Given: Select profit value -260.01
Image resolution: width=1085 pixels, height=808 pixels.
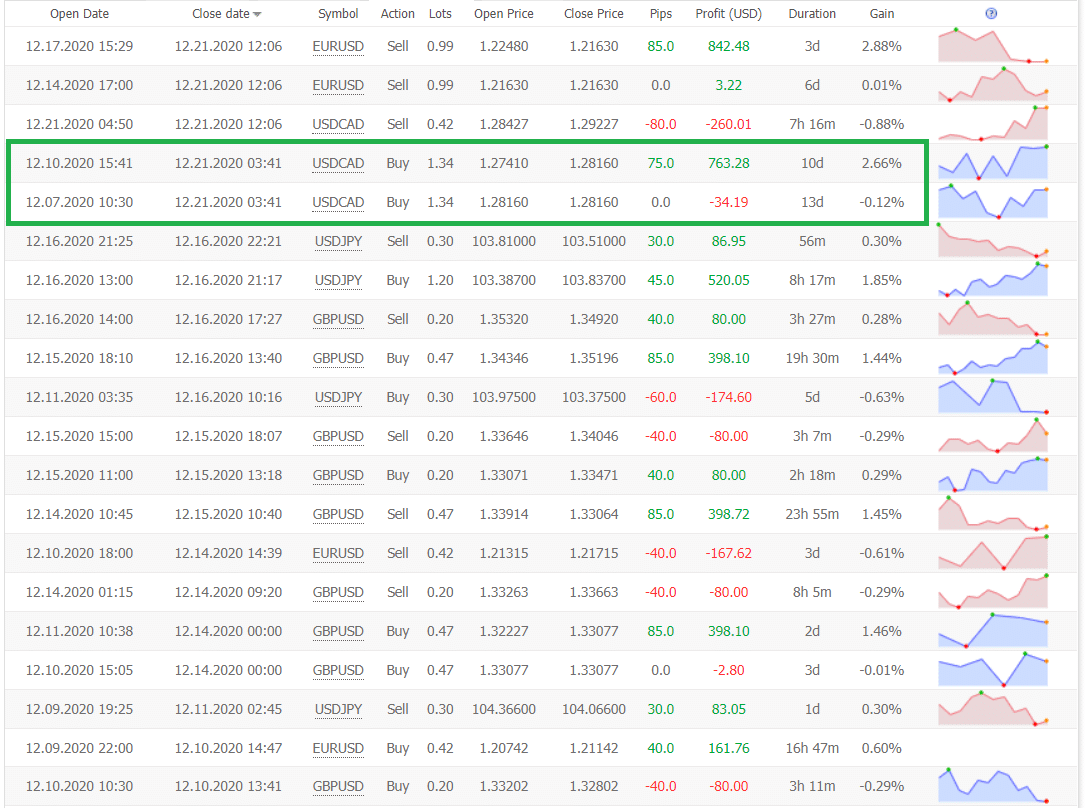Looking at the screenshot, I should (728, 125).
